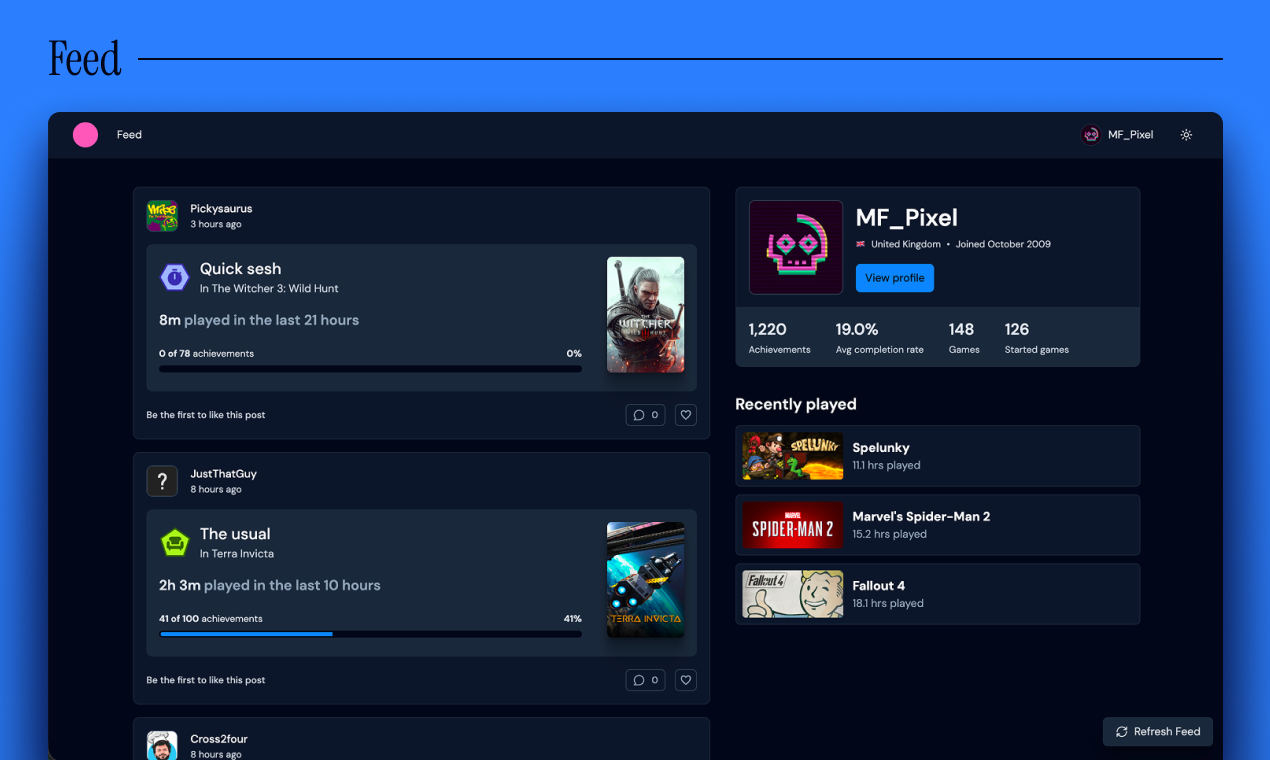Like the Quick sesh post with the heart
The width and height of the screenshot is (1270, 760).
[x=685, y=414]
